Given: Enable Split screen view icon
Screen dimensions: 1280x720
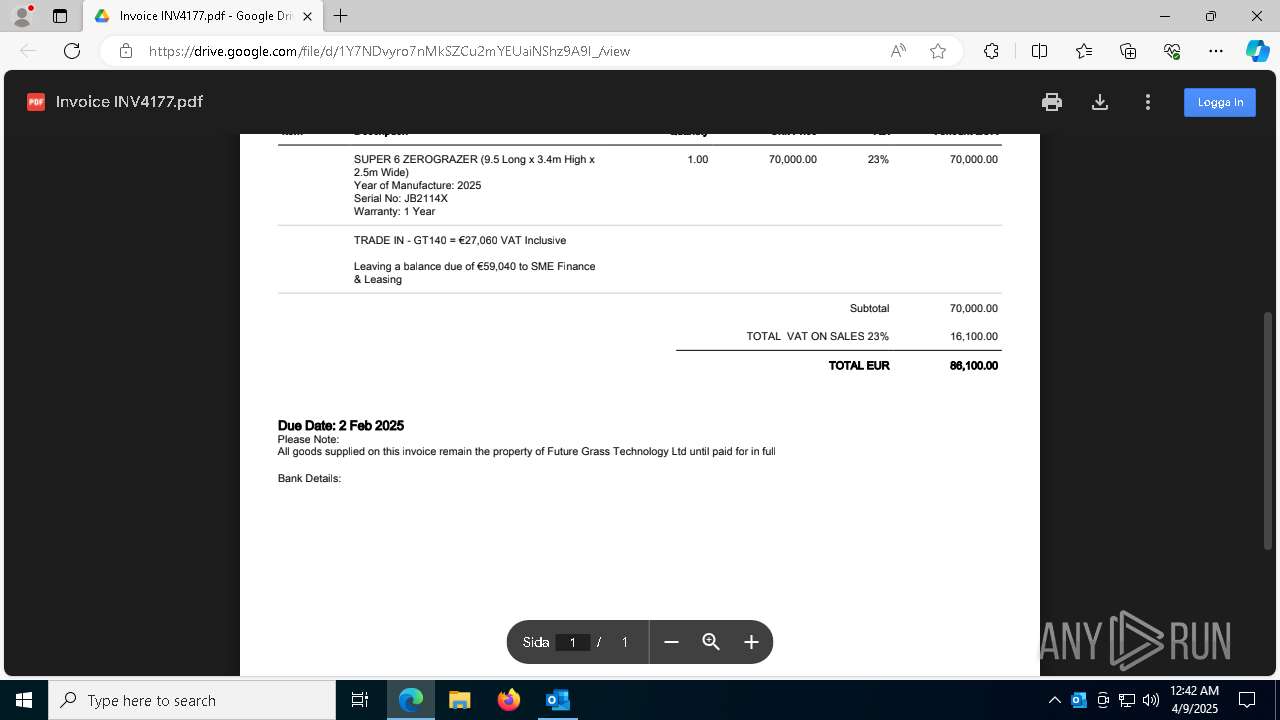Looking at the screenshot, I should tap(1039, 51).
